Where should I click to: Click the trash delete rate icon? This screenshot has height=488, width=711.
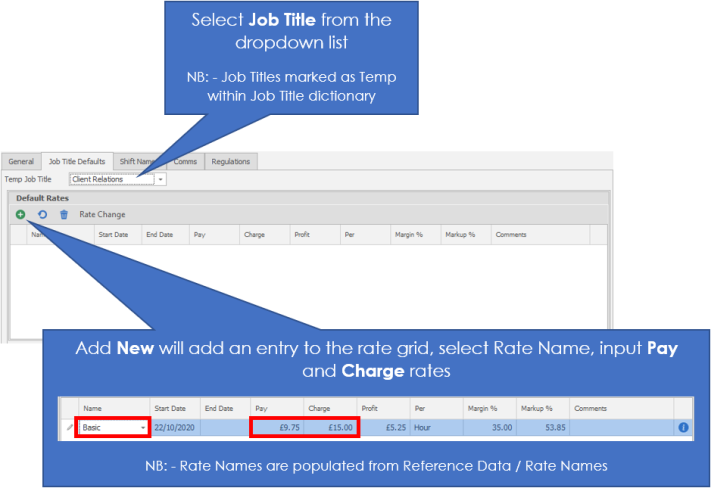tap(64, 214)
